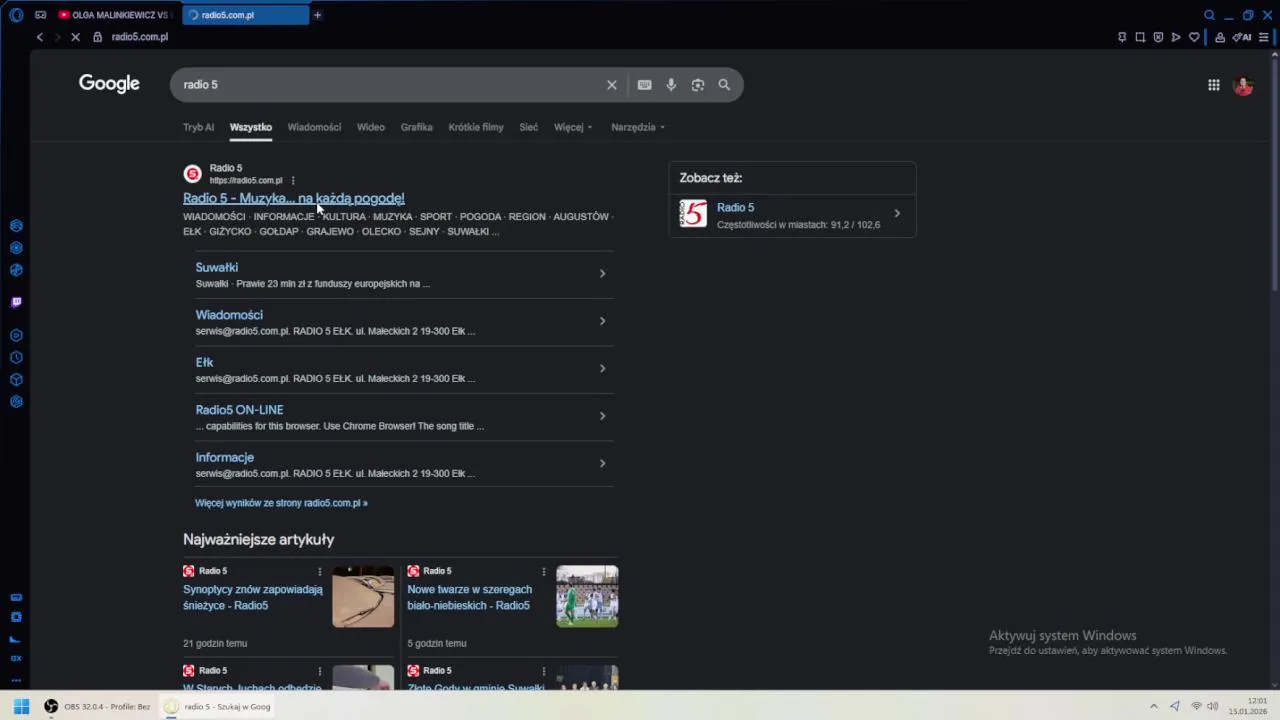Open the Radio5 ON-LINE sitelink
The height and width of the screenshot is (720, 1280).
[239, 410]
